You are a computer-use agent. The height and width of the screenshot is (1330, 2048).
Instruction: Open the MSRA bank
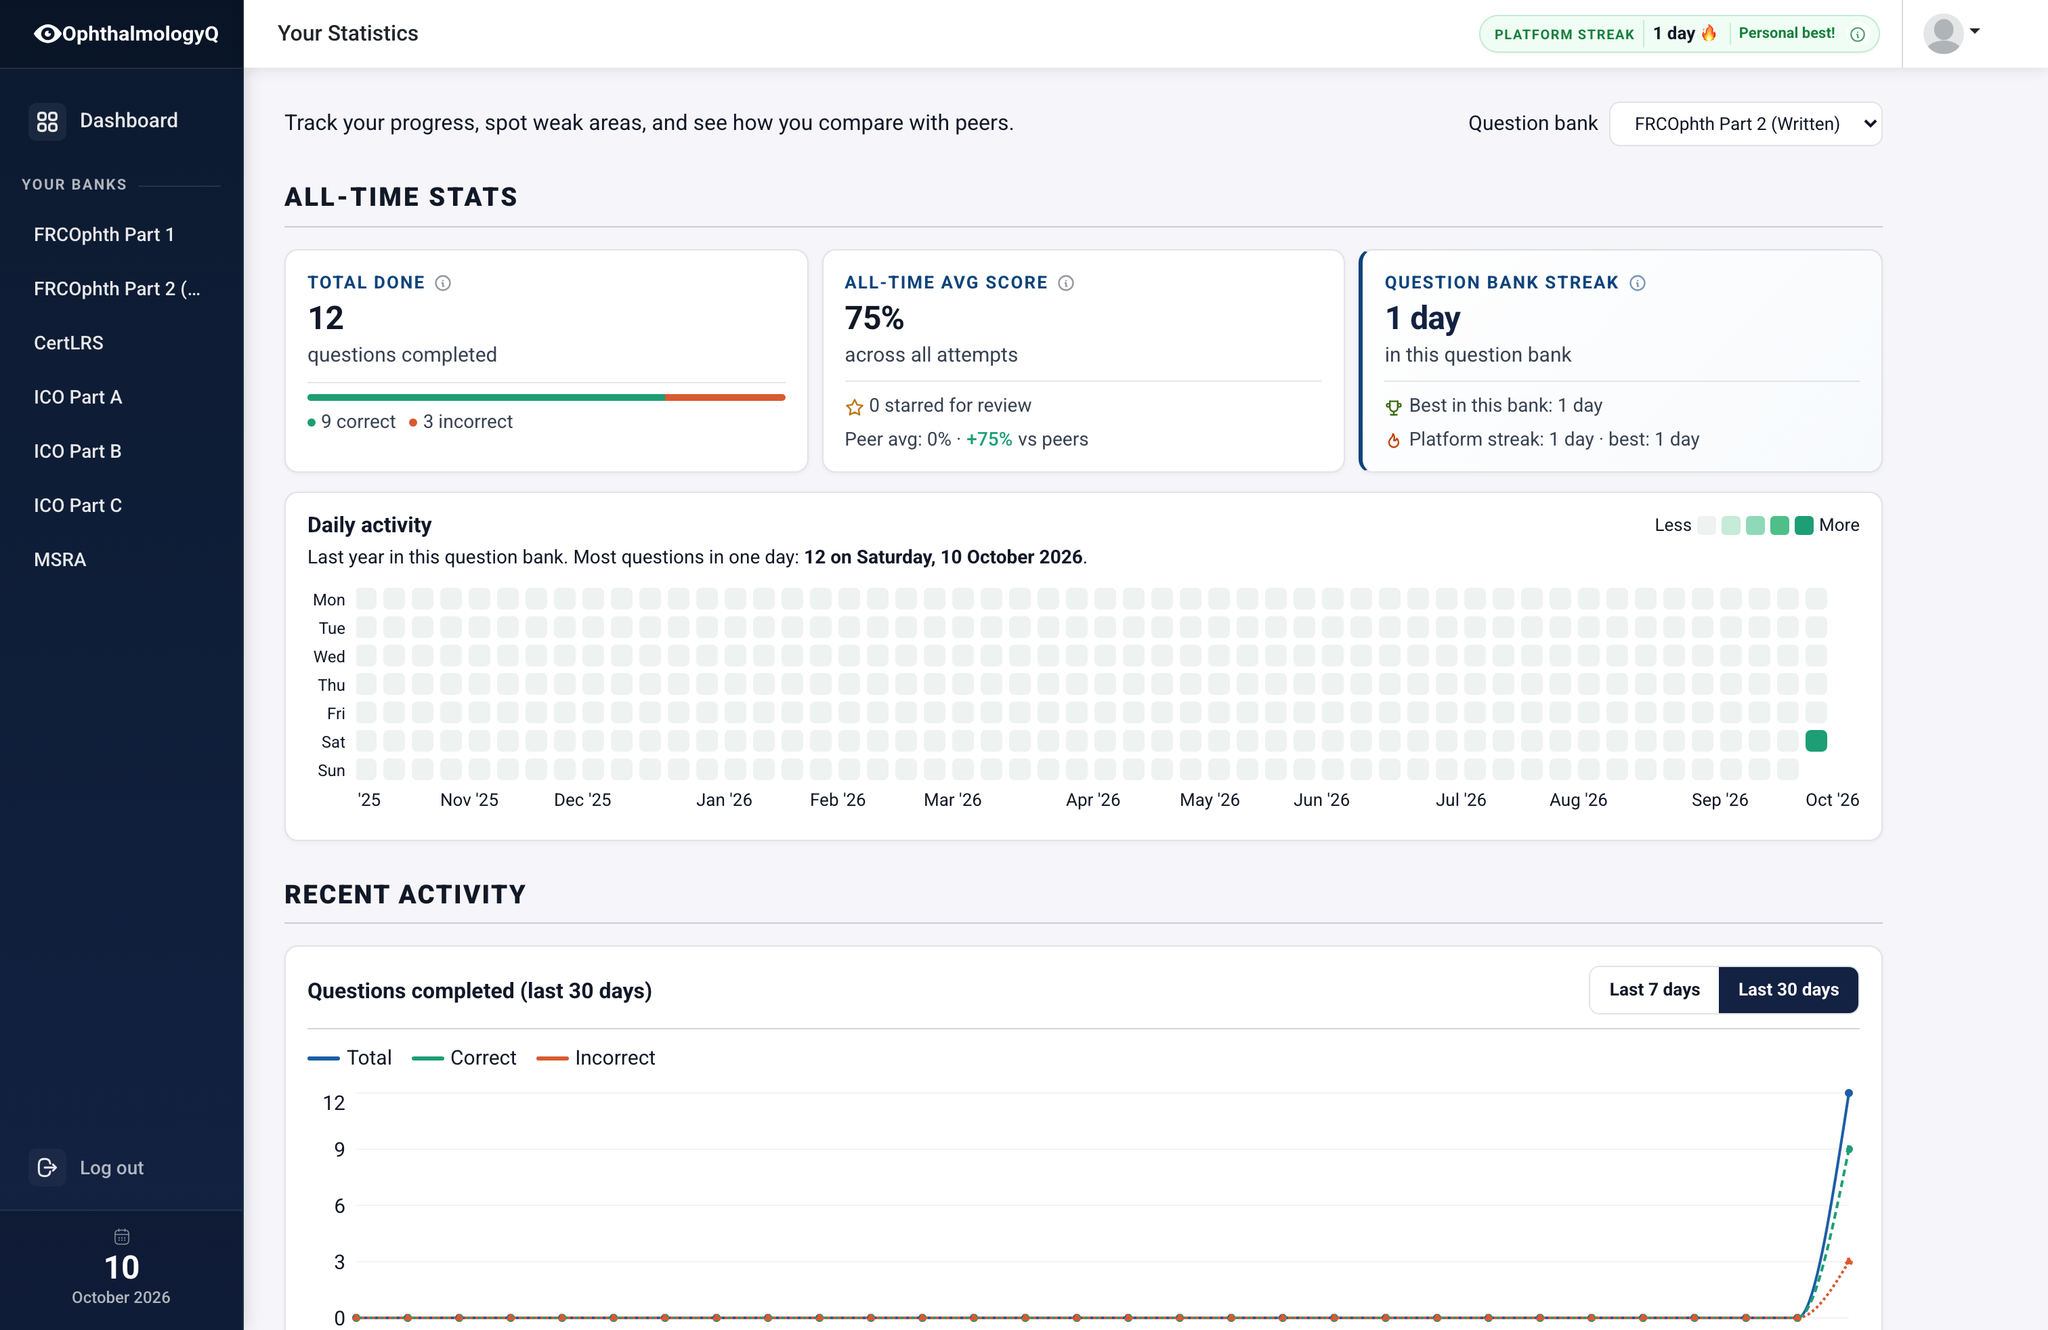click(x=60, y=559)
